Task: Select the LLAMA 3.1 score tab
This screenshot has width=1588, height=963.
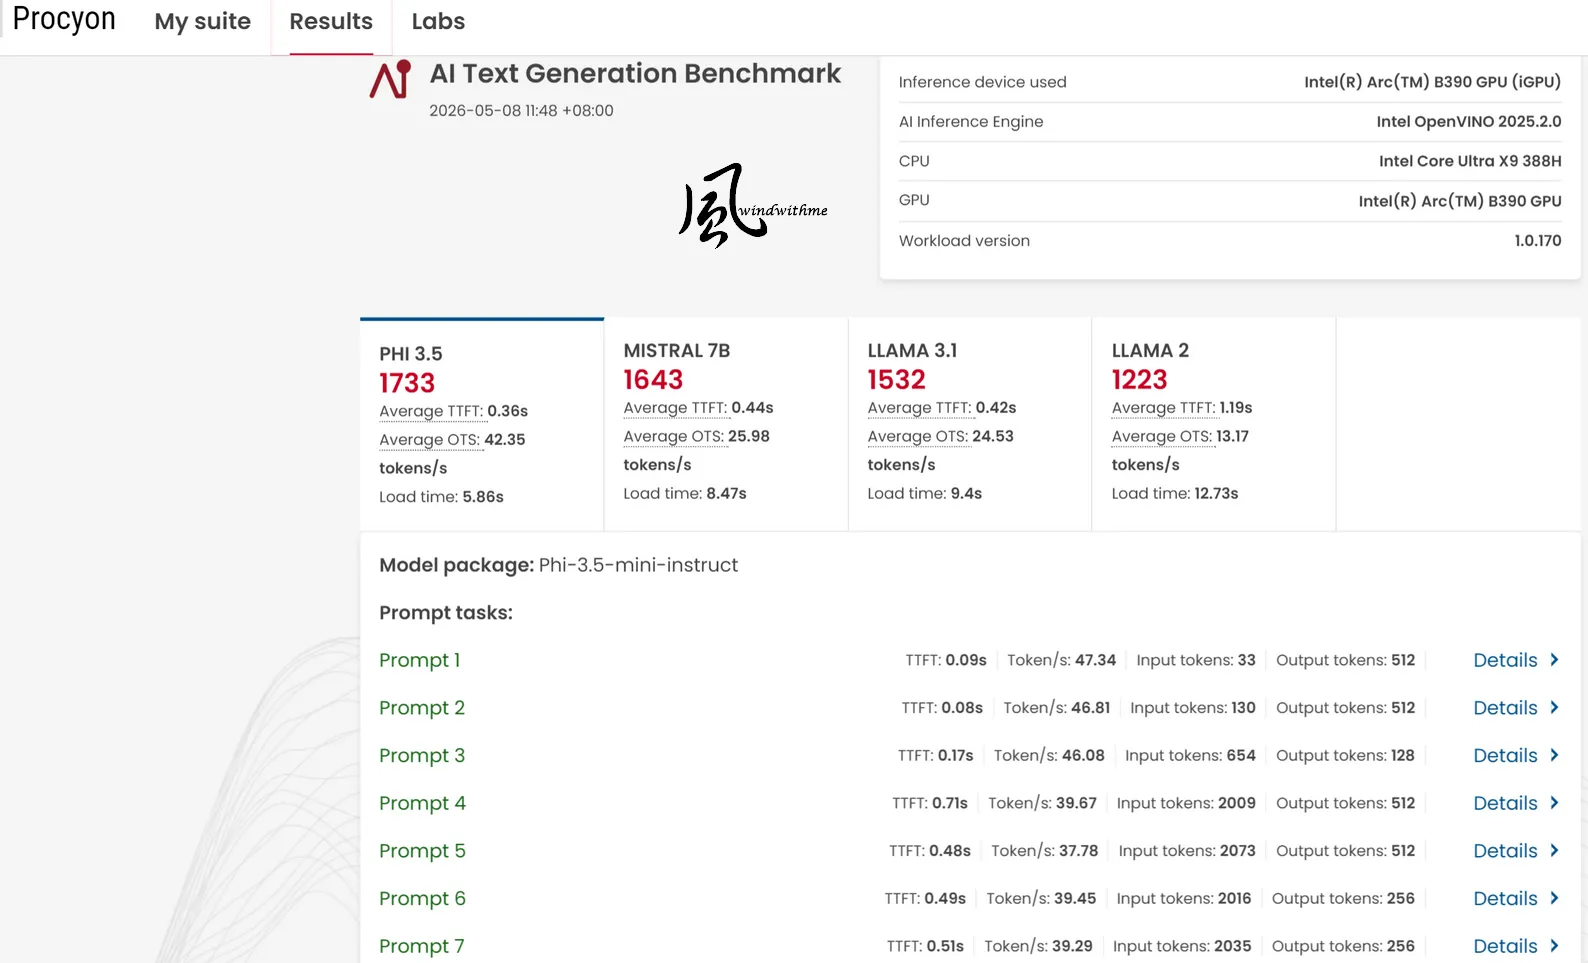Action: click(970, 424)
